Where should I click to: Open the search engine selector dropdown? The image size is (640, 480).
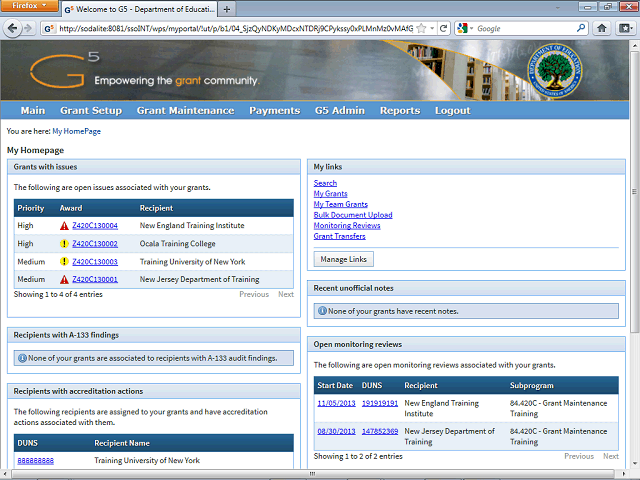pos(465,28)
